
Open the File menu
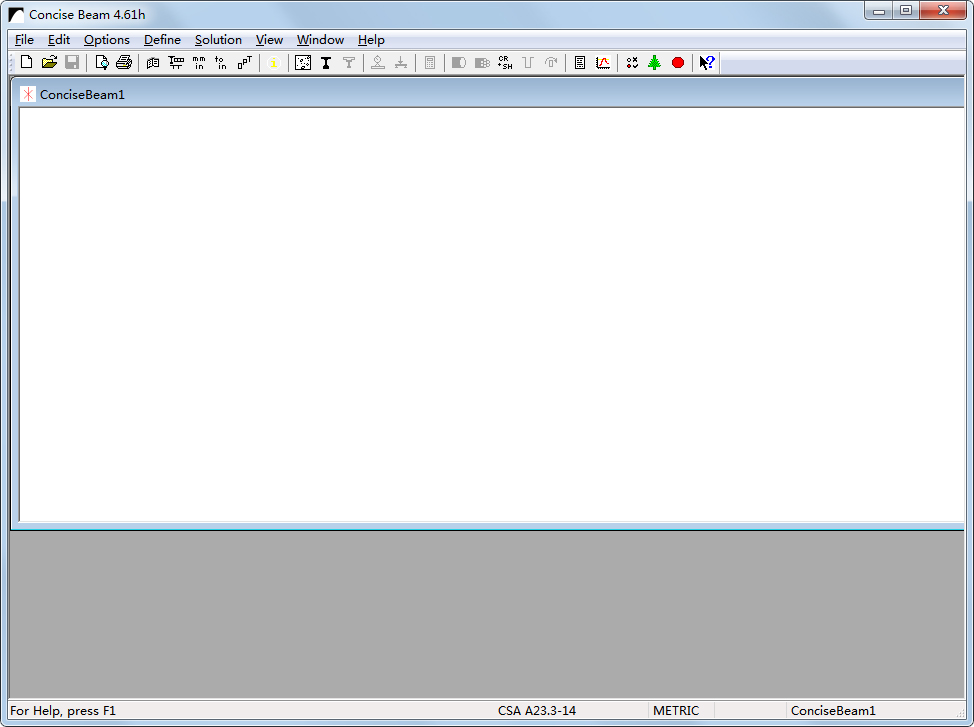point(24,40)
